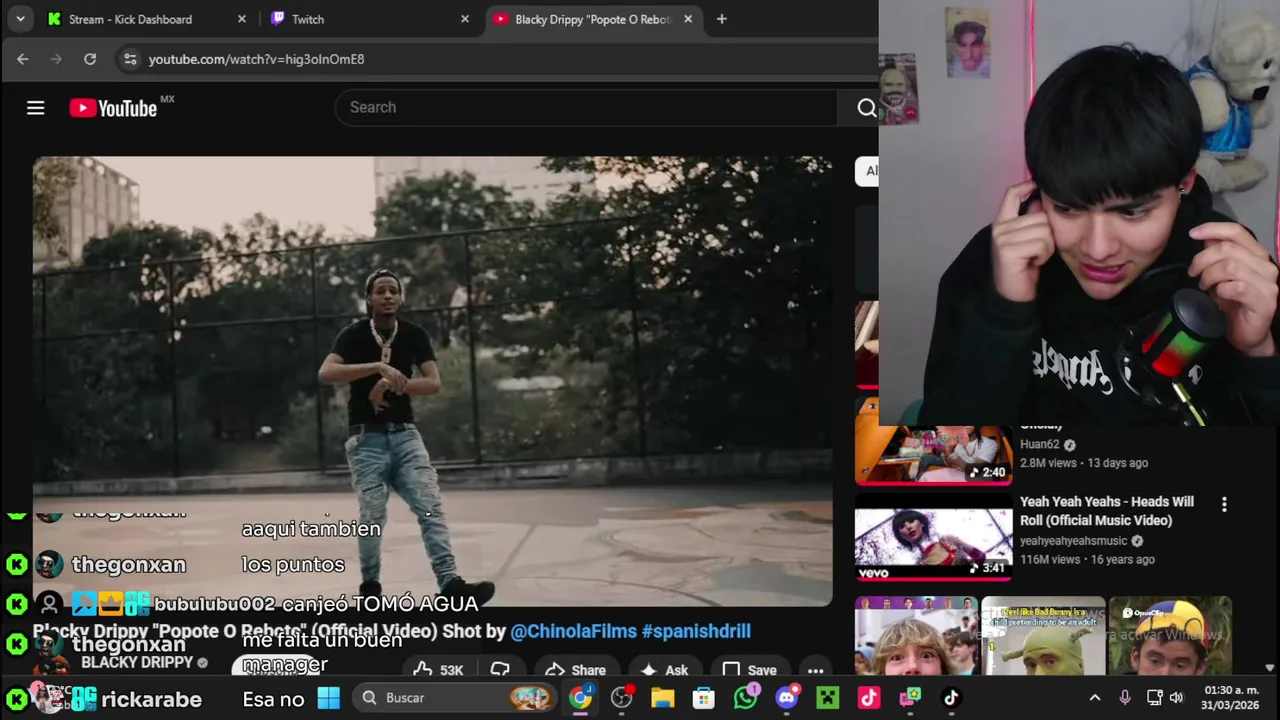Show hidden system tray icons

tap(1095, 698)
